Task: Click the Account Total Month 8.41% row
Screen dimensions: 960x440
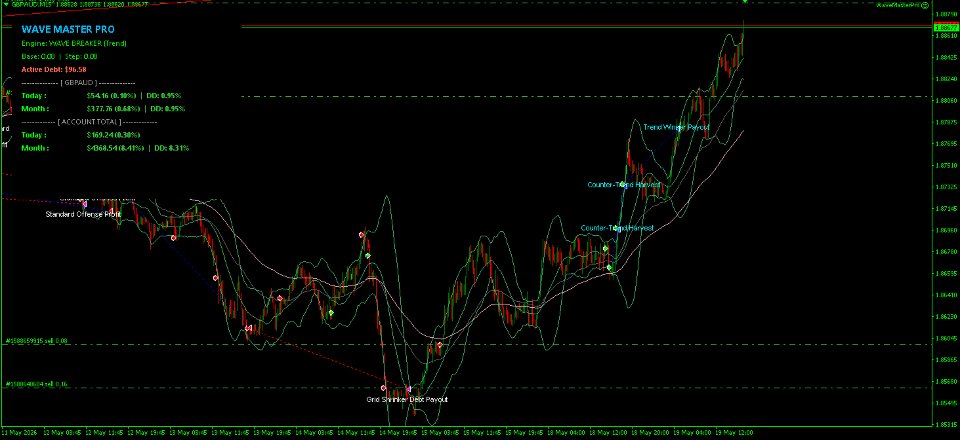Action: 105,148
